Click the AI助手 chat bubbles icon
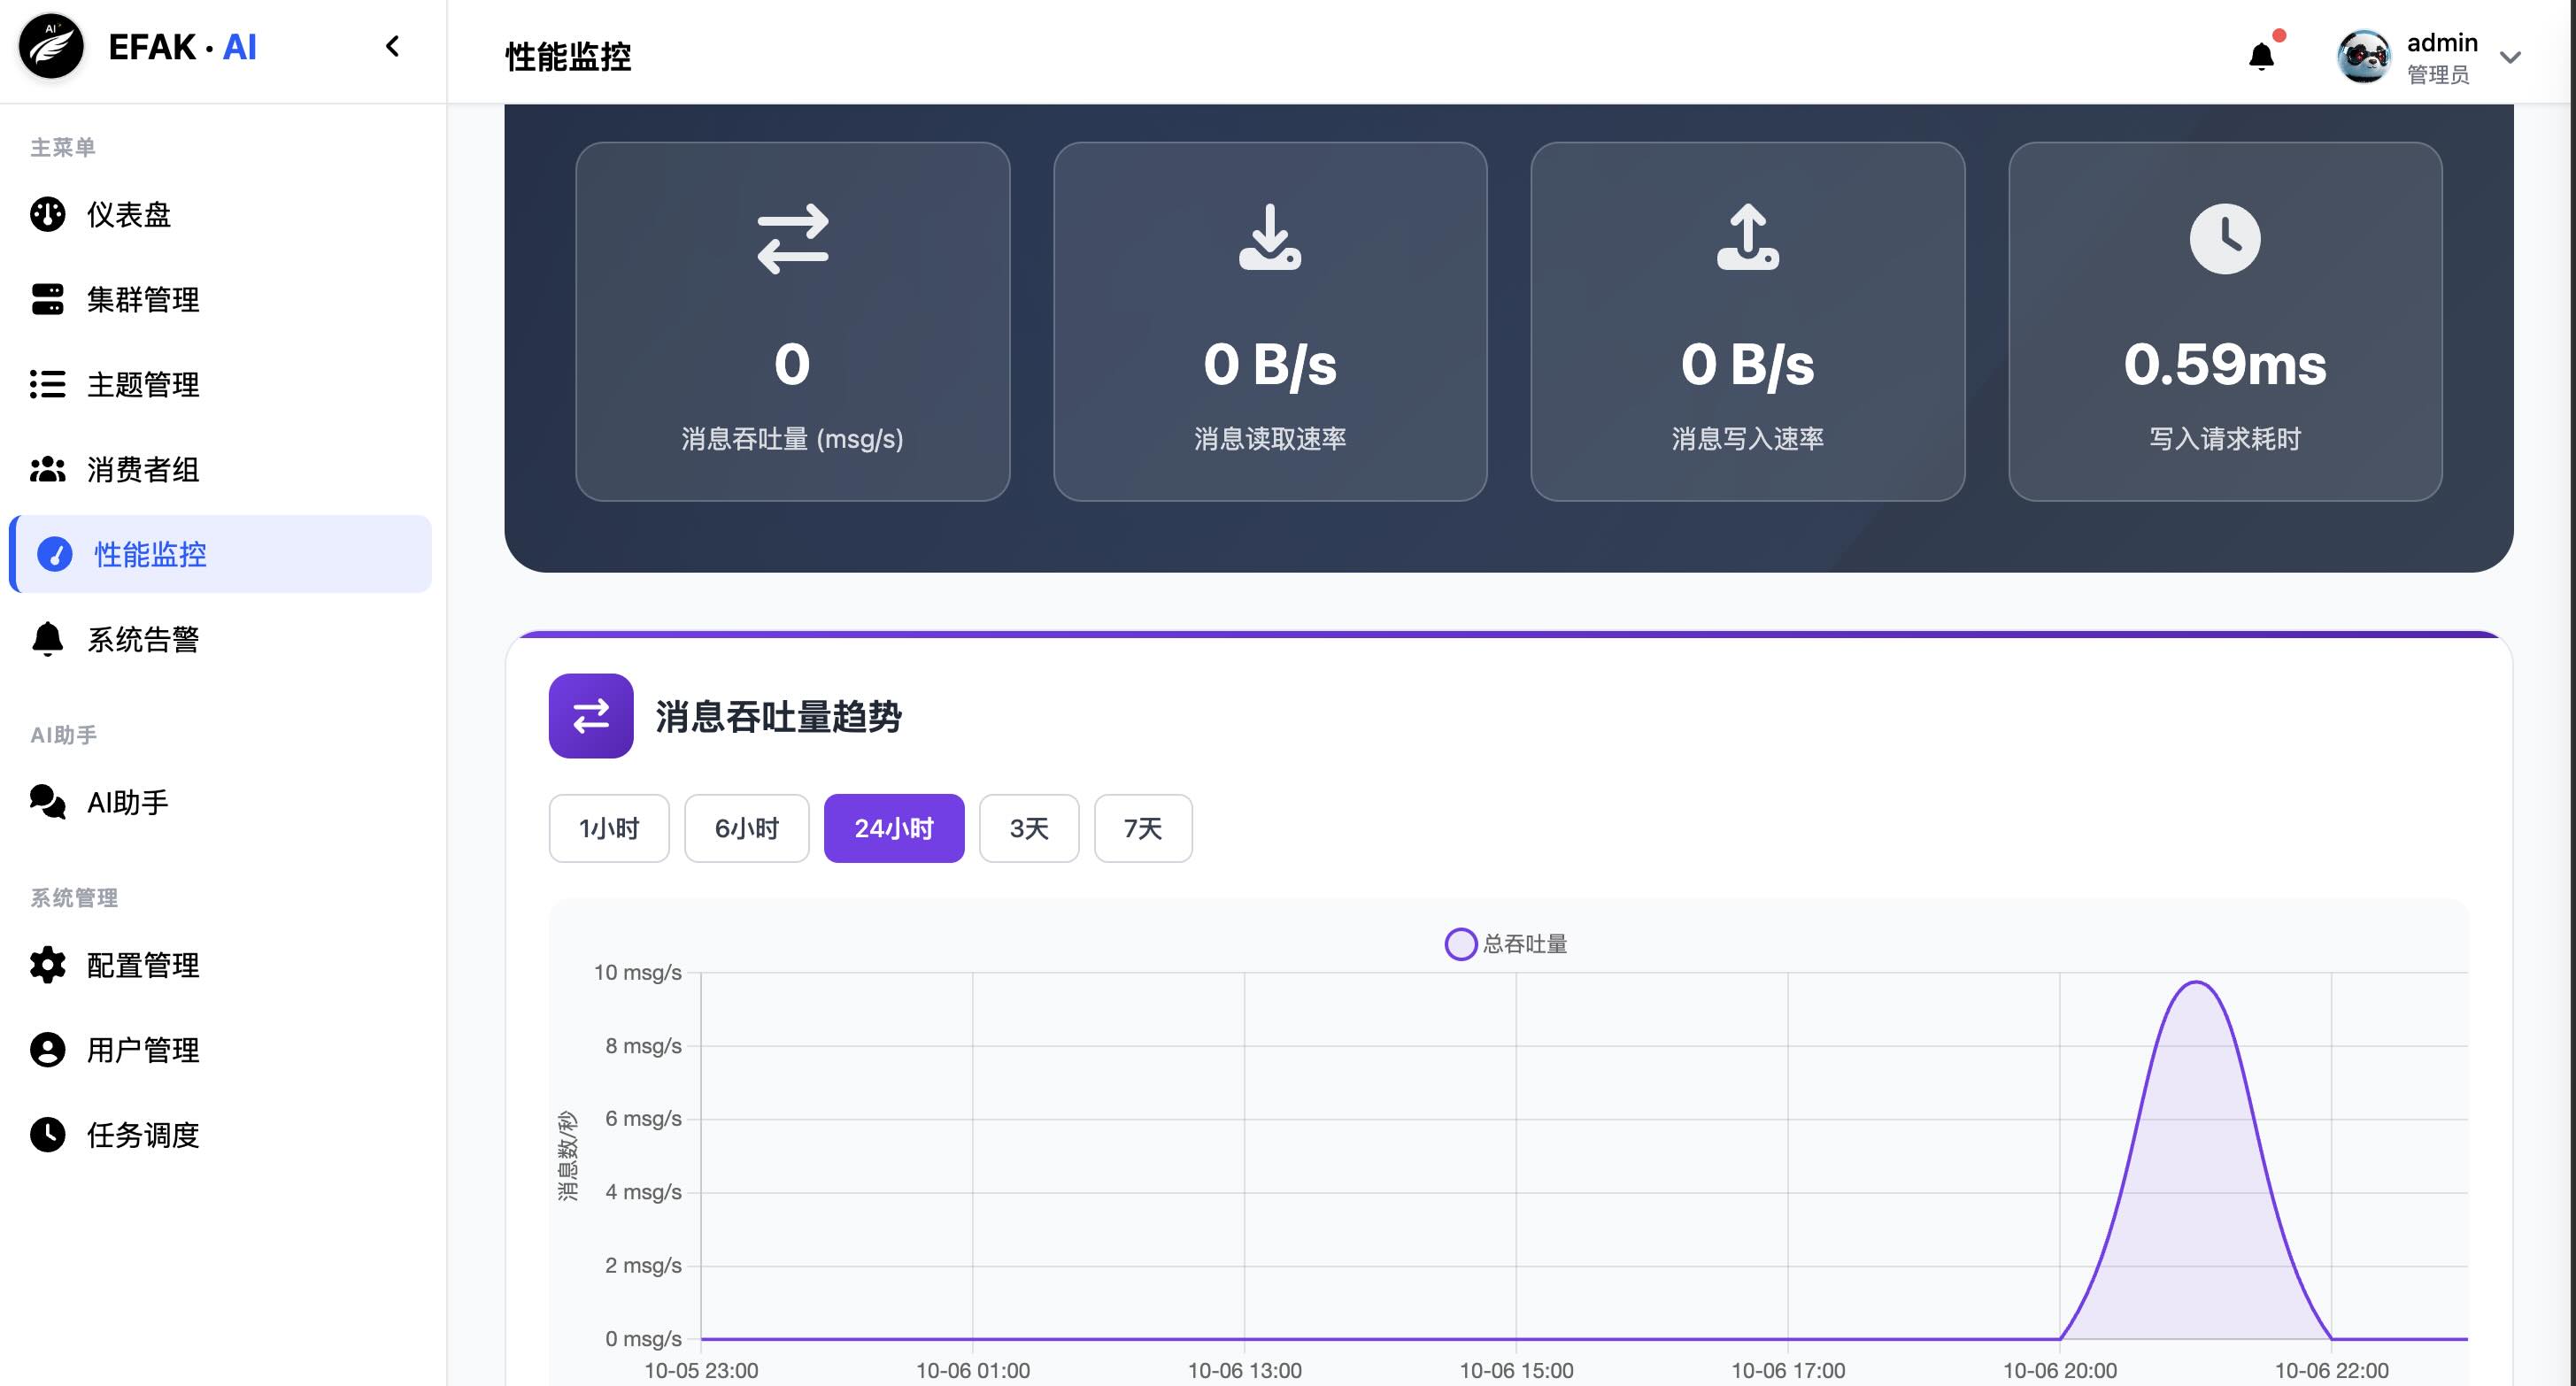The image size is (2576, 1386). pos(47,802)
